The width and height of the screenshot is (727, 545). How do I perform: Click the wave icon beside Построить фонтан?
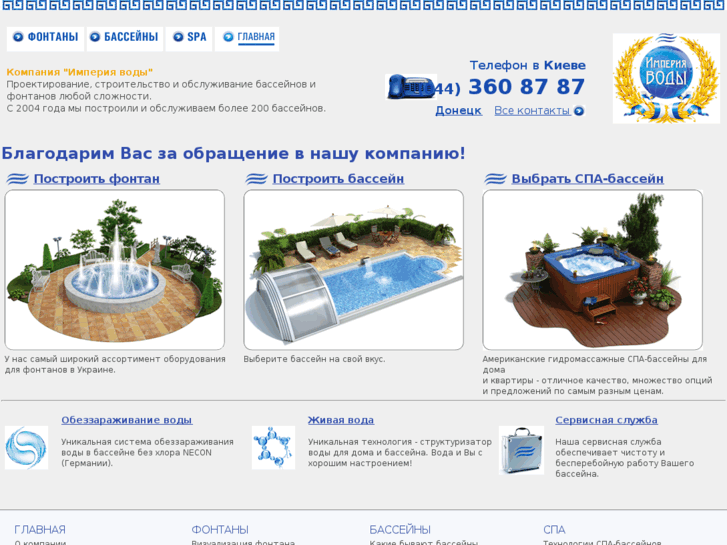[18, 179]
